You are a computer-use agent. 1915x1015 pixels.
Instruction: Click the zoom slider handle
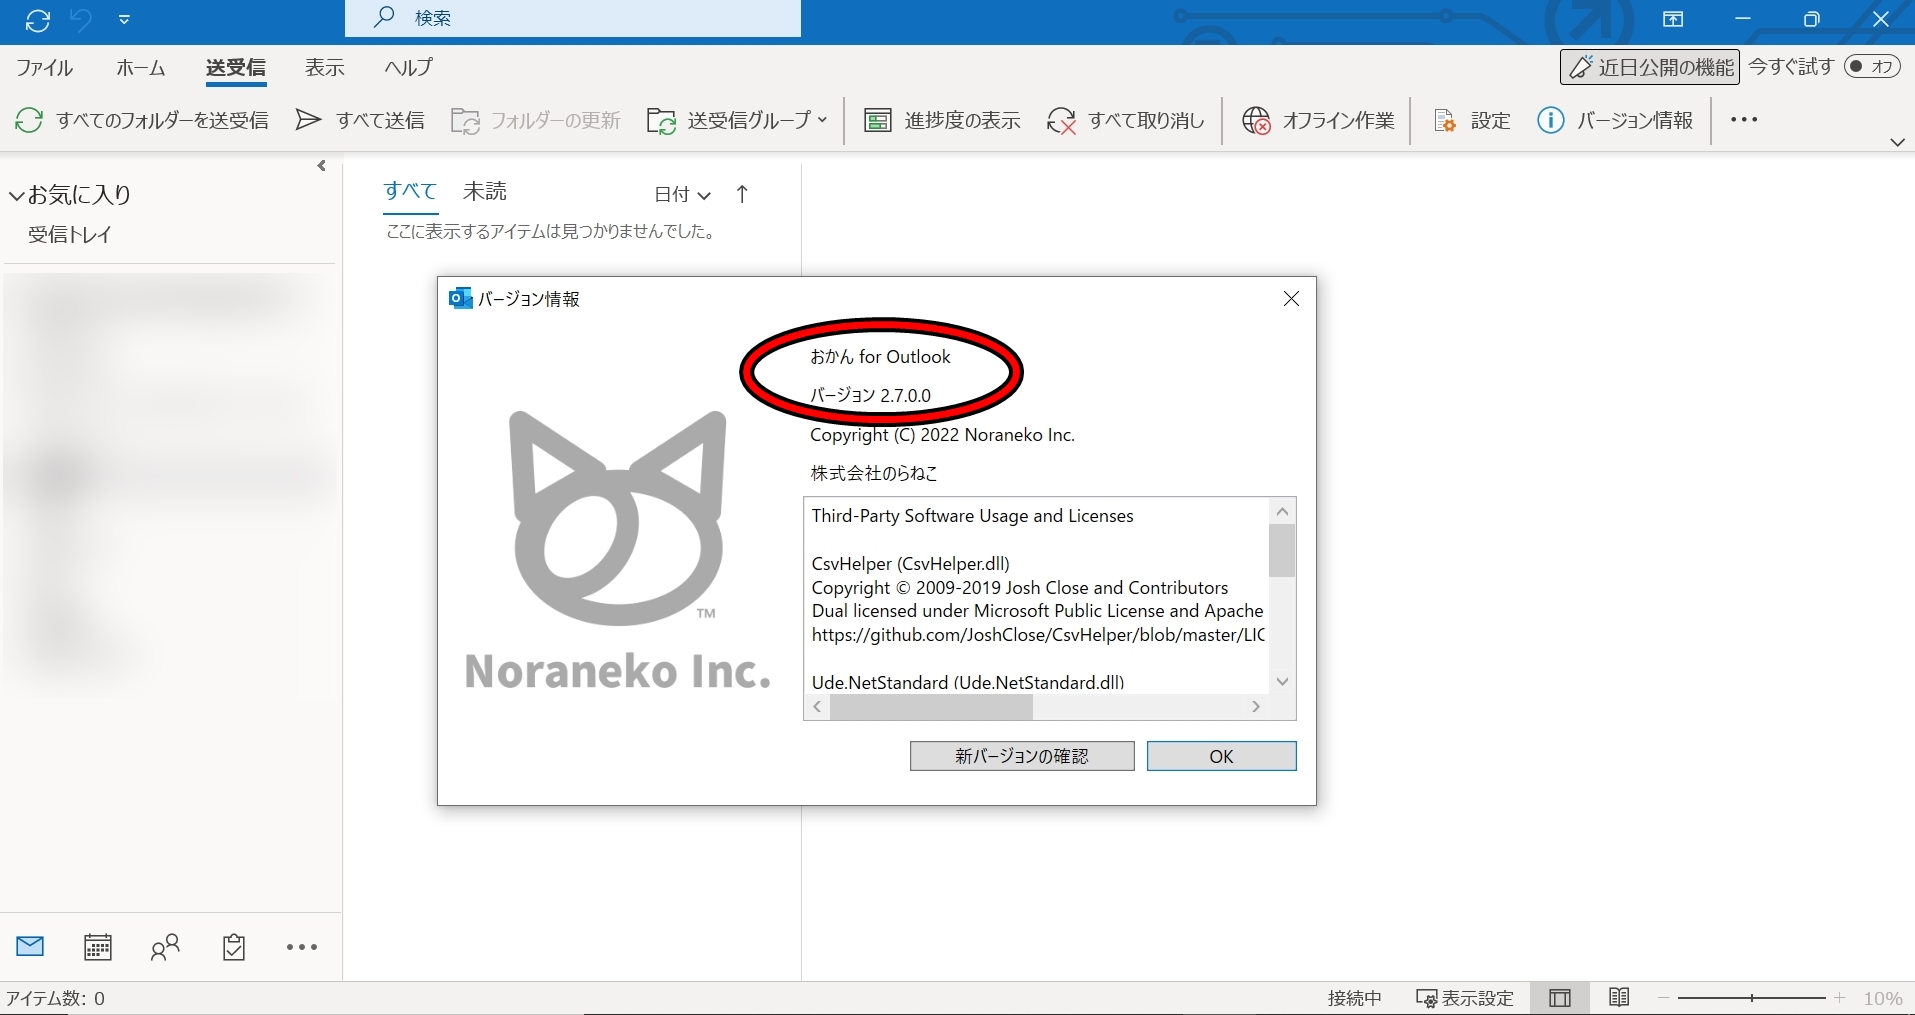click(x=1752, y=998)
